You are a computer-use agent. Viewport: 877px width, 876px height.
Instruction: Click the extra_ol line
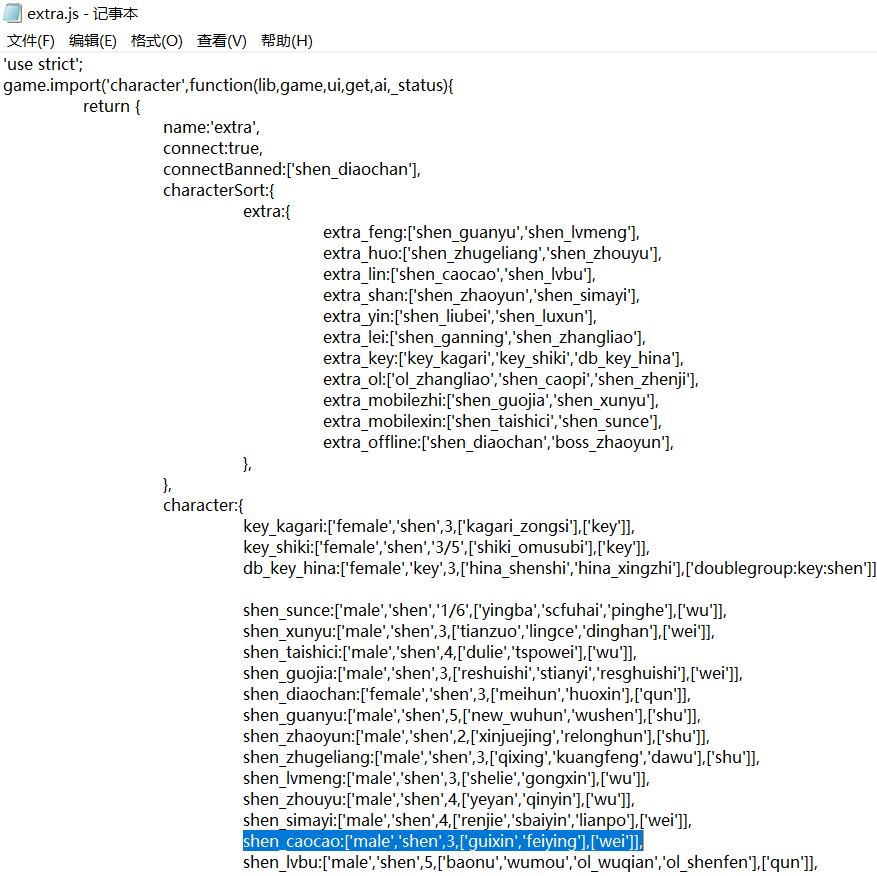[511, 379]
